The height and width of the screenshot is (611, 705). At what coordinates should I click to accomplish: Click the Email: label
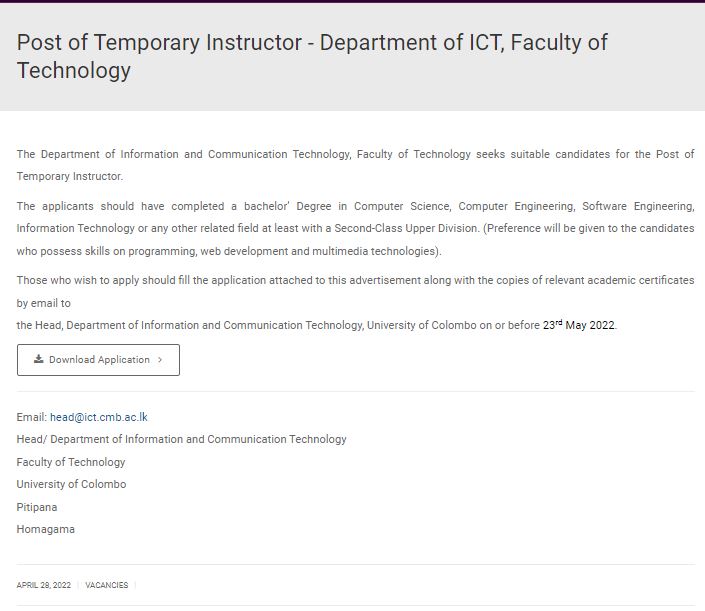tap(31, 417)
